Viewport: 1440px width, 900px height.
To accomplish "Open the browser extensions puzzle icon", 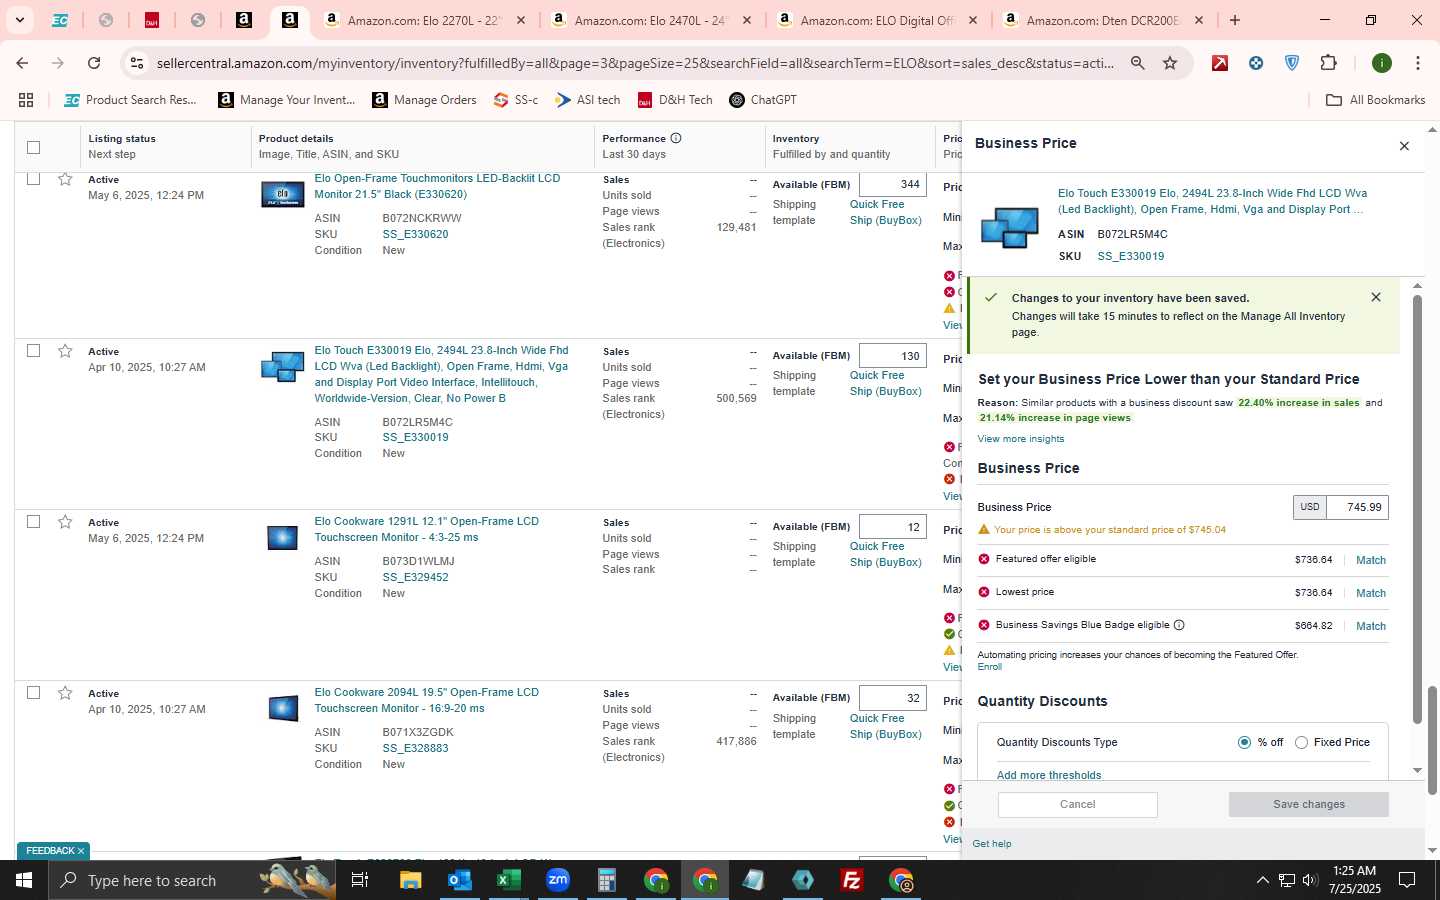I will 1328,63.
